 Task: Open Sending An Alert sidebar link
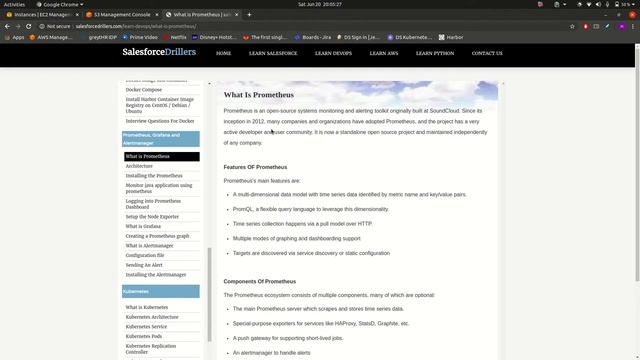tap(144, 265)
